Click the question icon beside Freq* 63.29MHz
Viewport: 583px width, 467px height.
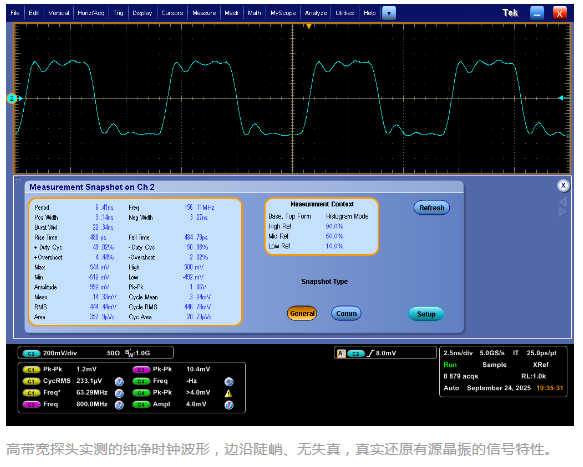tap(119, 393)
